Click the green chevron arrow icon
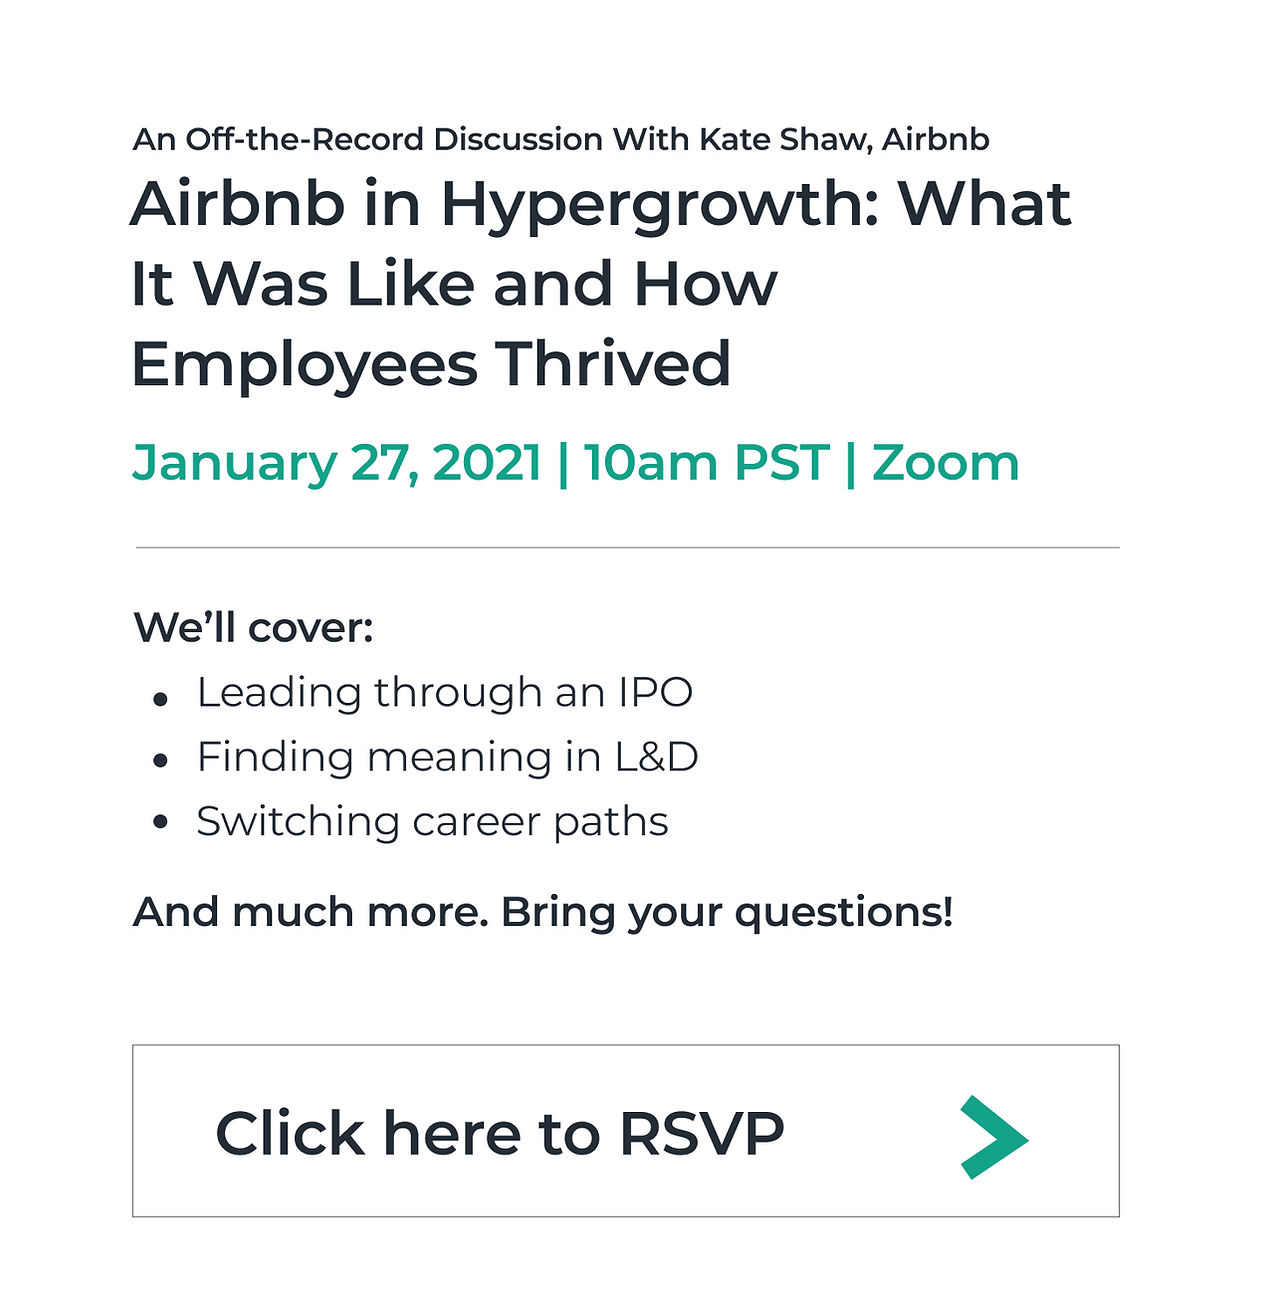Viewport: 1280px width, 1308px height. tap(994, 1137)
